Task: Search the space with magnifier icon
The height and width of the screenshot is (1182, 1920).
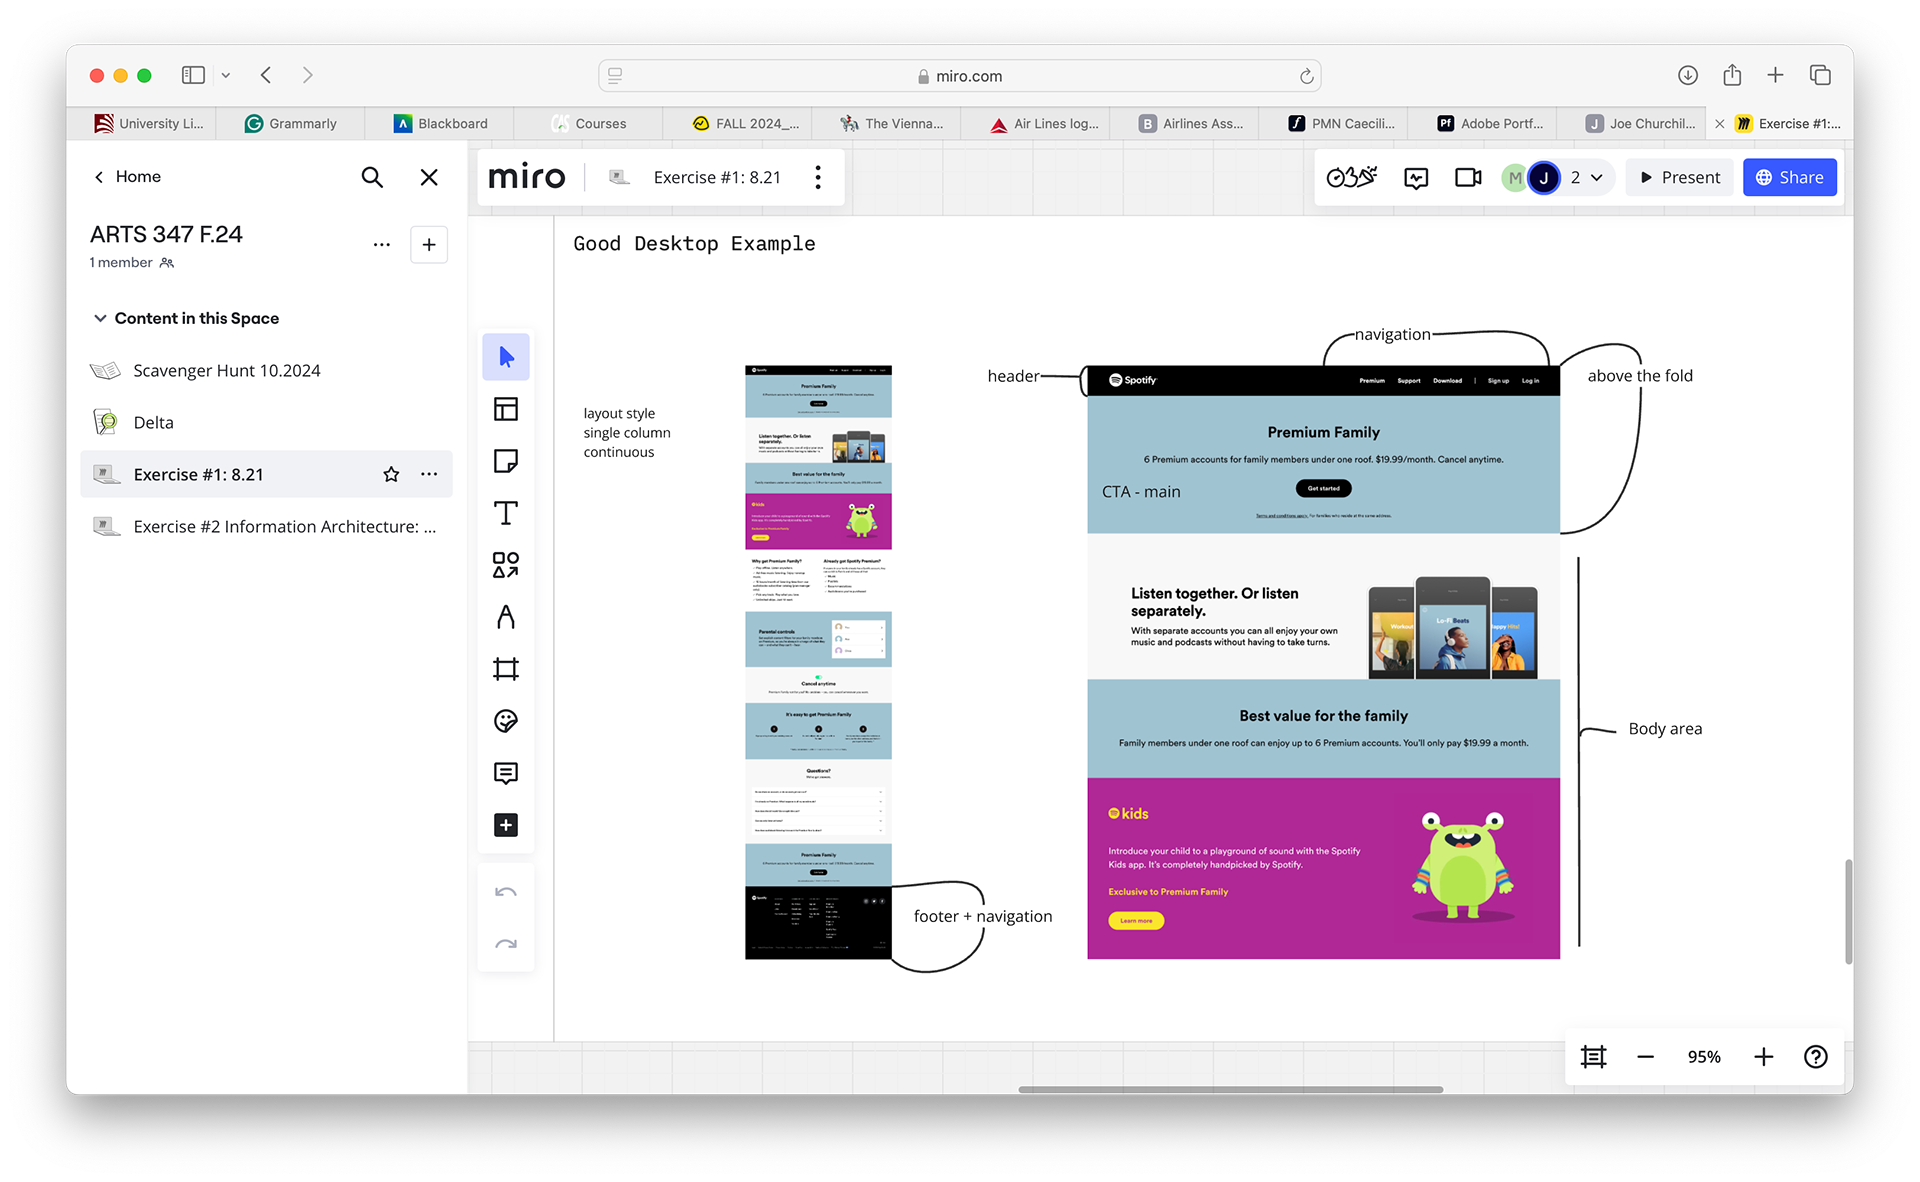Action: [x=372, y=177]
